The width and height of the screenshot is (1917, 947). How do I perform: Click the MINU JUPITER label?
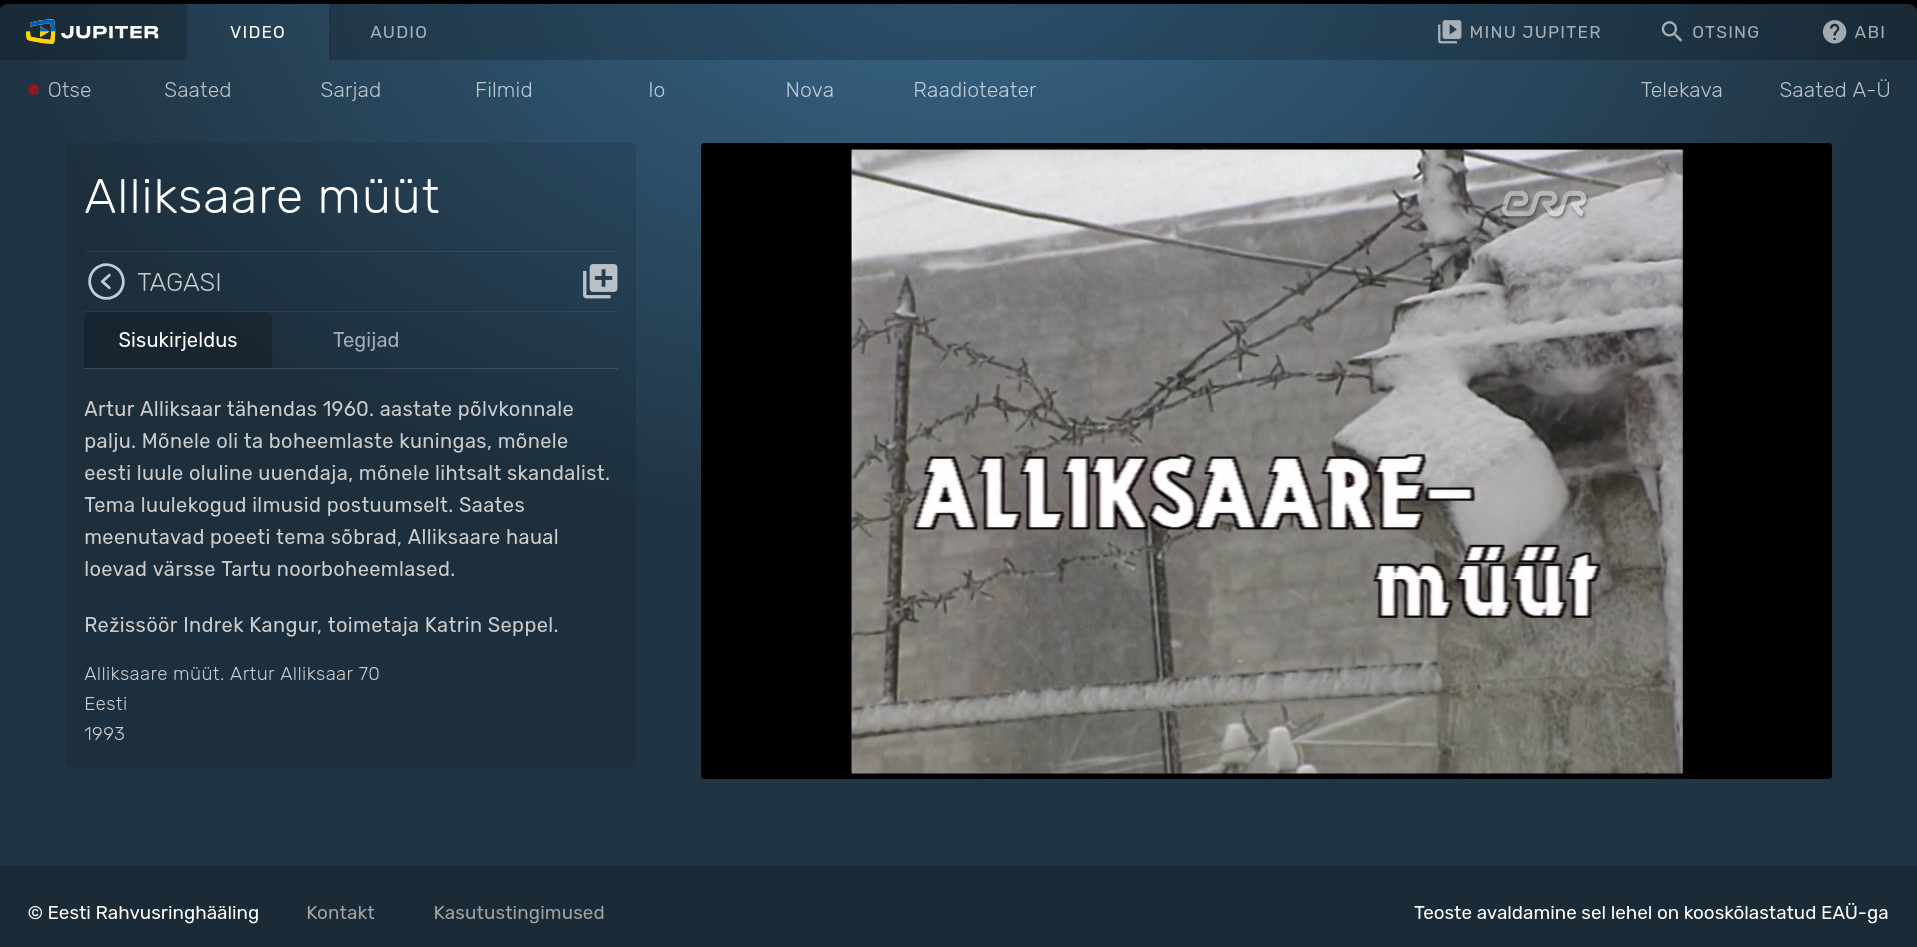click(1535, 32)
